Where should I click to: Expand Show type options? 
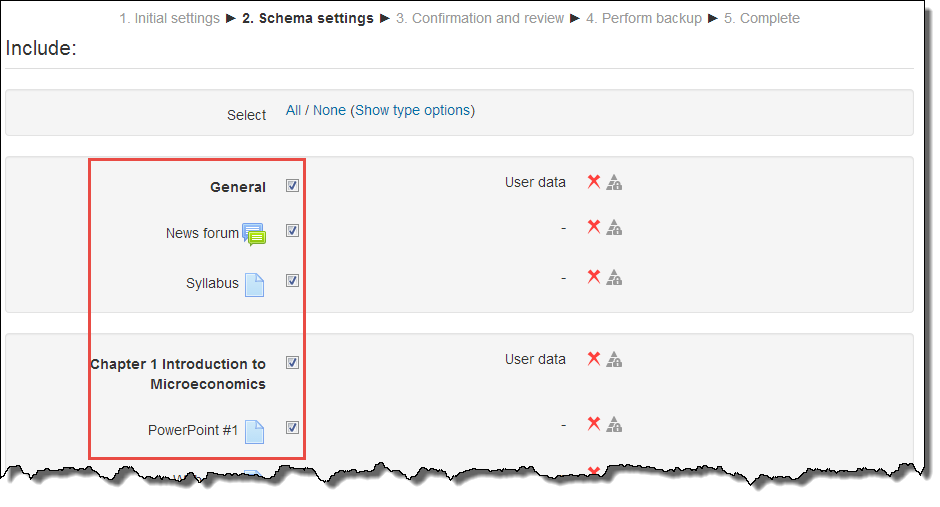pos(412,111)
